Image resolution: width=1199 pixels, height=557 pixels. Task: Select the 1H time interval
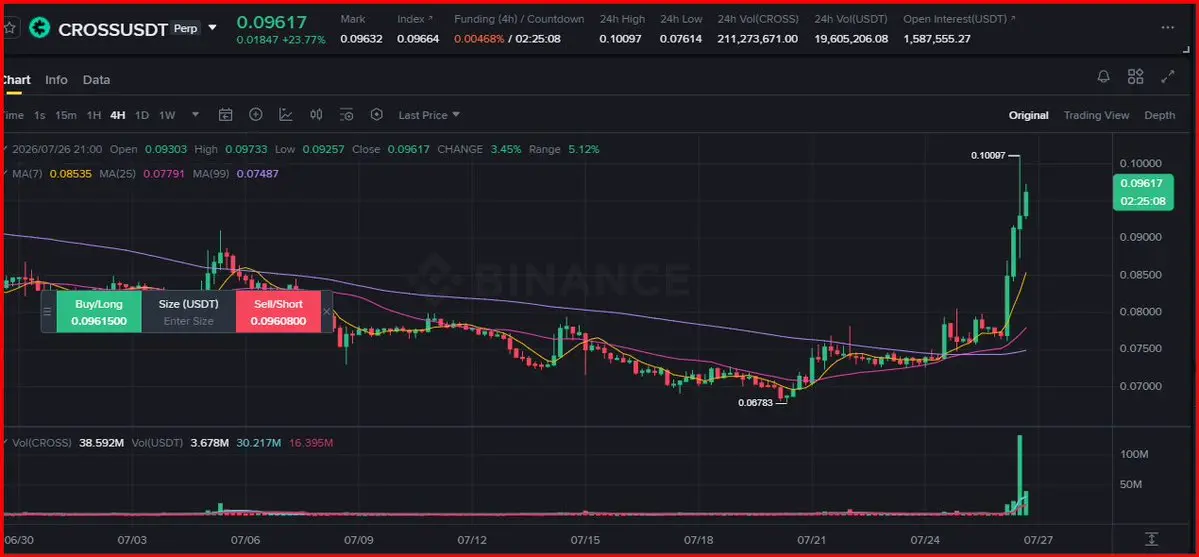click(x=93, y=116)
